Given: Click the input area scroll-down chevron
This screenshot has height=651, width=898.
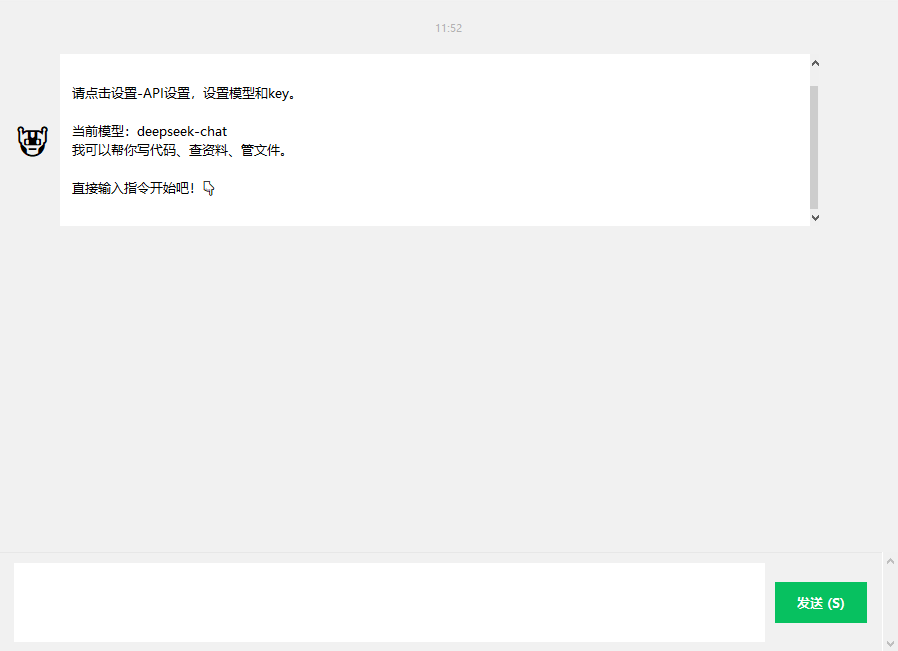Looking at the screenshot, I should point(889,642).
